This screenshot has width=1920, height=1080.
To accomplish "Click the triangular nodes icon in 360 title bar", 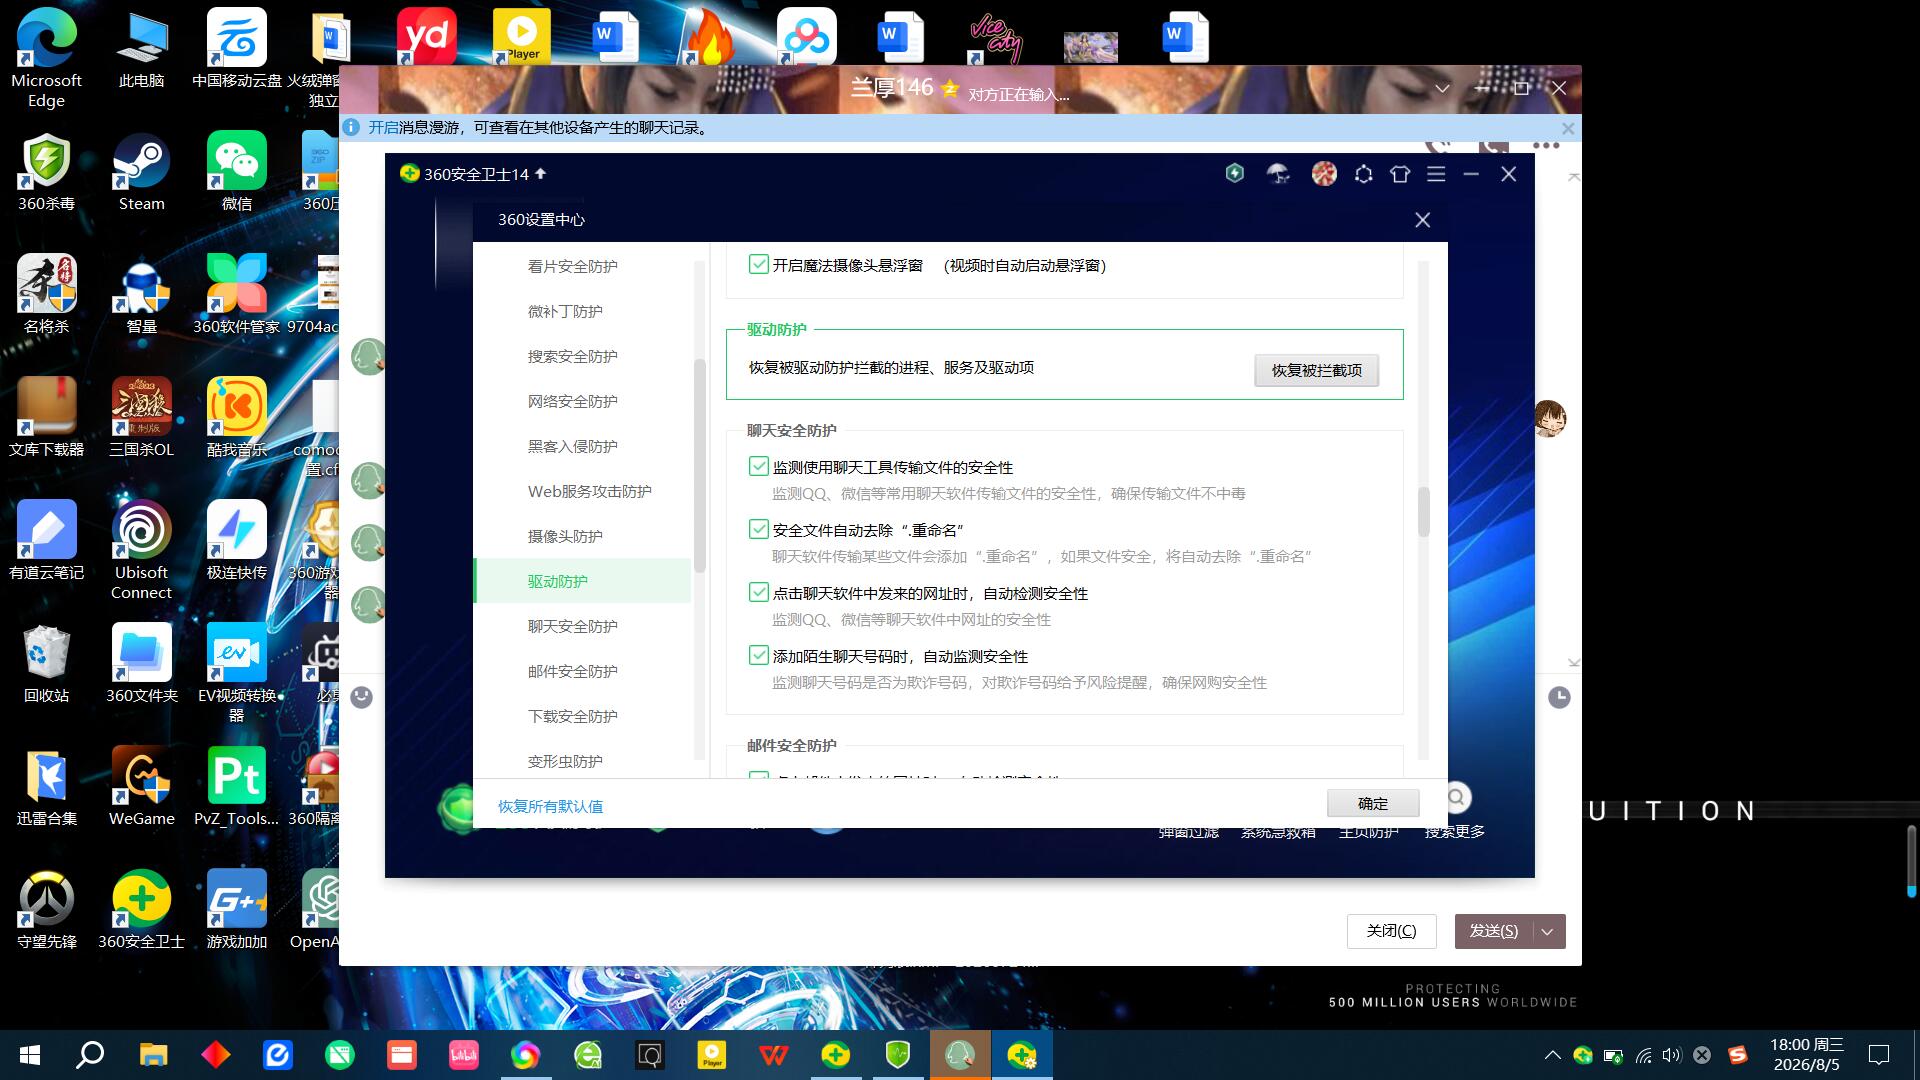I will [1363, 174].
